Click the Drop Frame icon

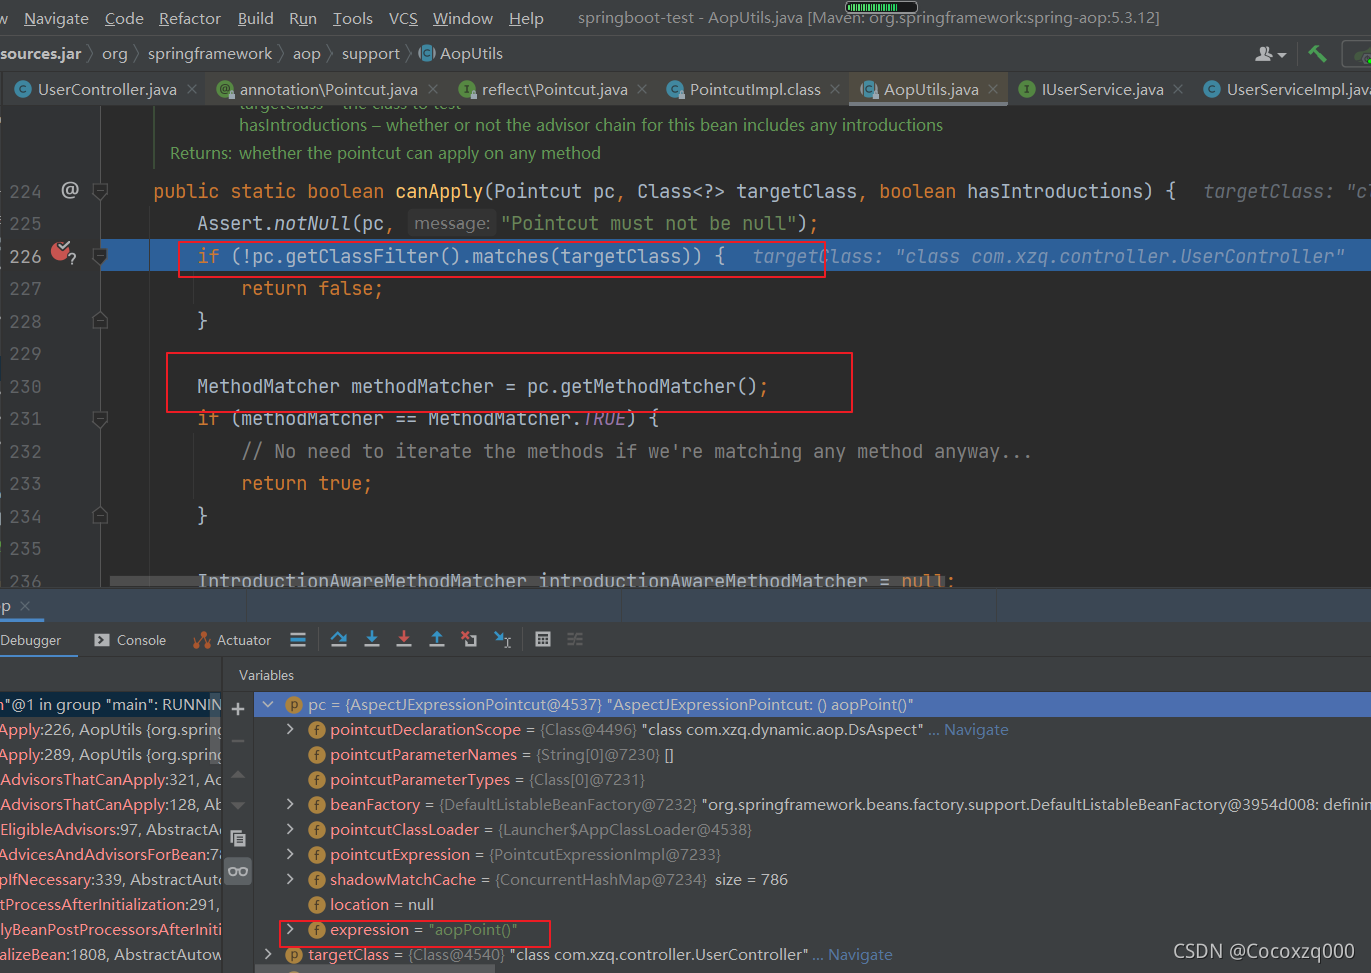(x=469, y=639)
